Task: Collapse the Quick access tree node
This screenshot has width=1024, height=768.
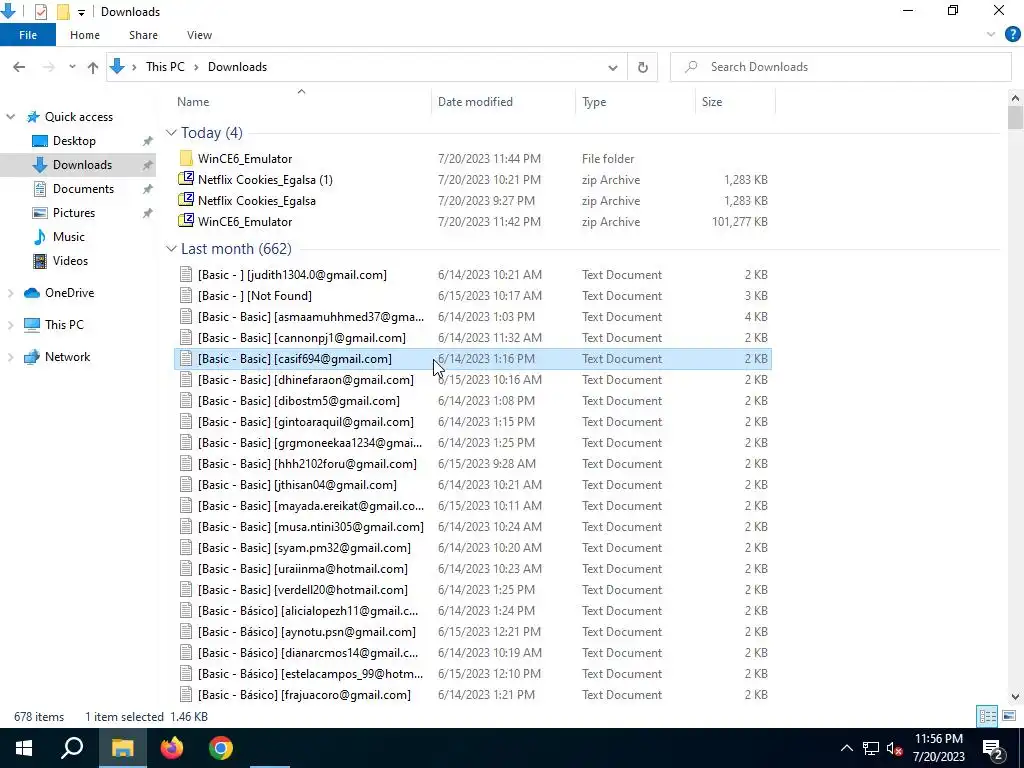Action: coord(10,117)
